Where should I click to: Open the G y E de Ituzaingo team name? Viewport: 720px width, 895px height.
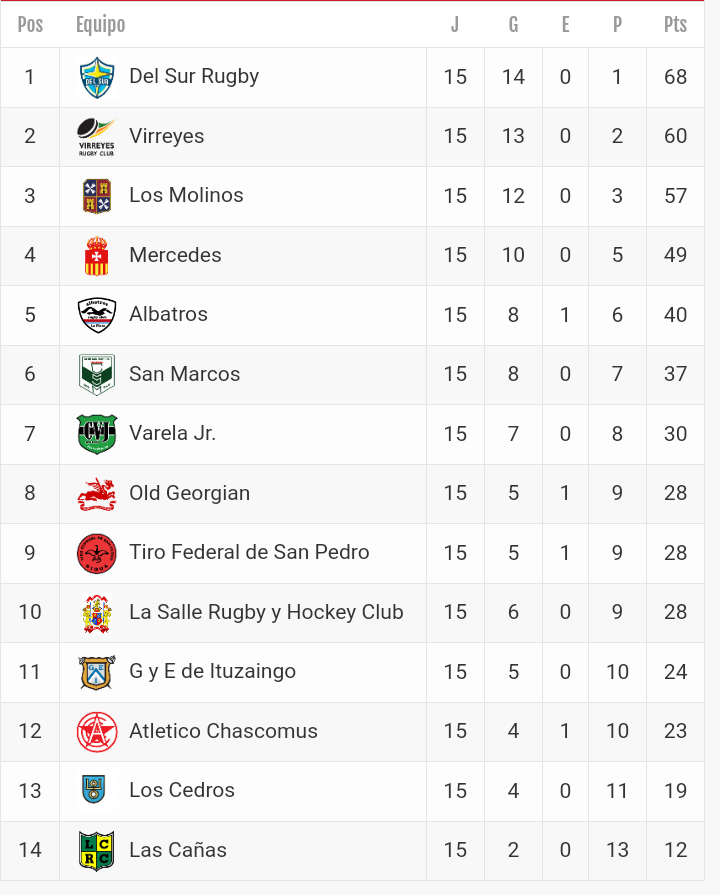pyautogui.click(x=212, y=672)
